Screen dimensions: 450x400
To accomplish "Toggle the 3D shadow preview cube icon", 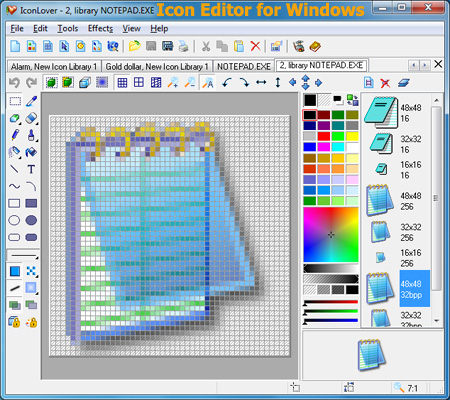I will (85, 82).
